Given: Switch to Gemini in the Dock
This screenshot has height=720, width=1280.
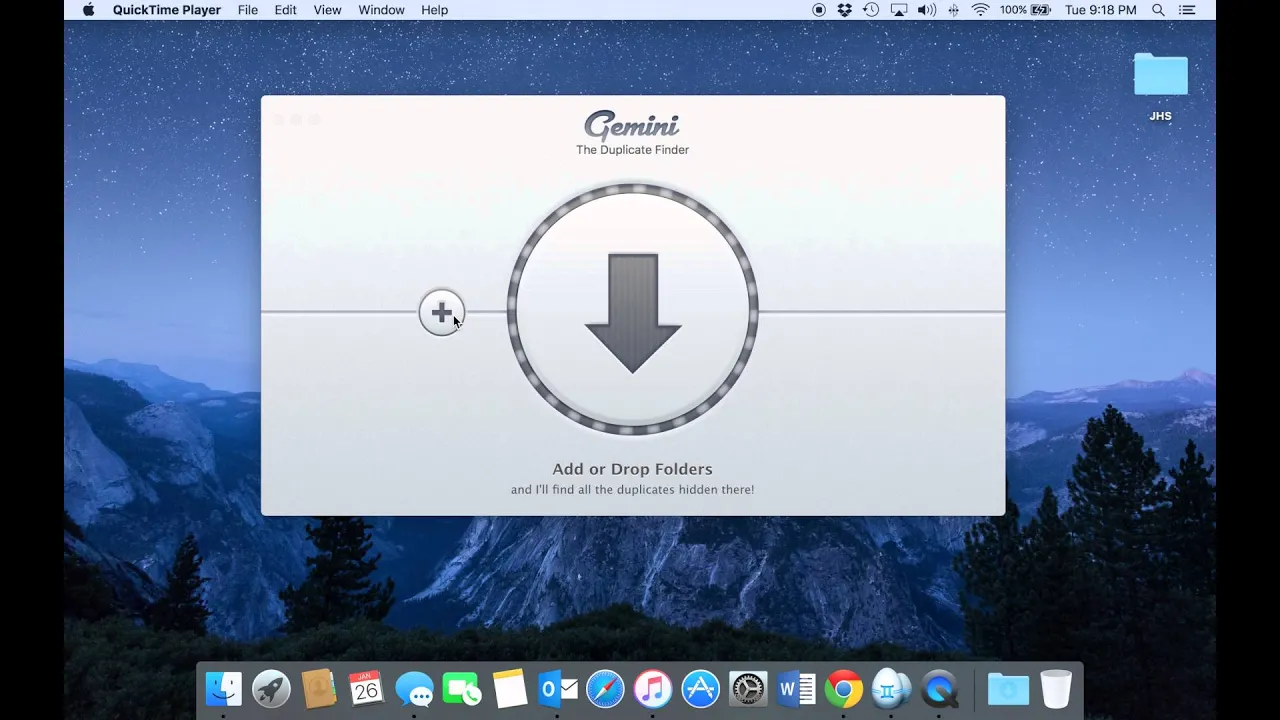Looking at the screenshot, I should (x=891, y=689).
